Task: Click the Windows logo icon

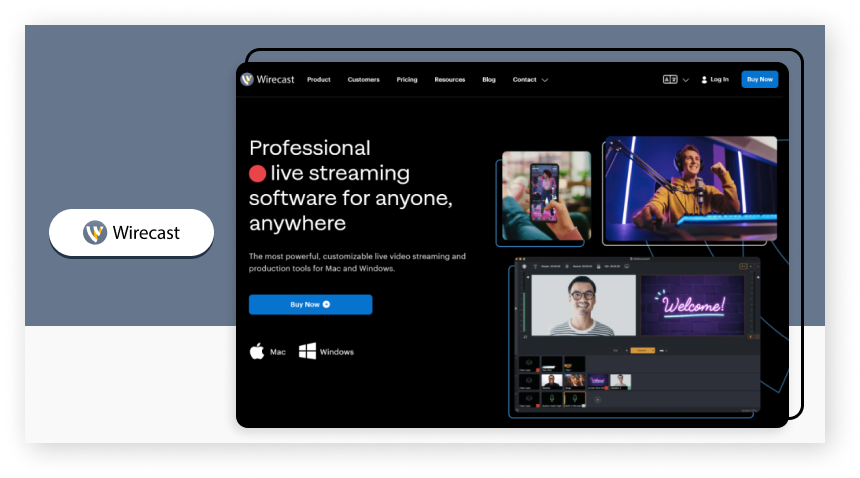Action: point(307,351)
